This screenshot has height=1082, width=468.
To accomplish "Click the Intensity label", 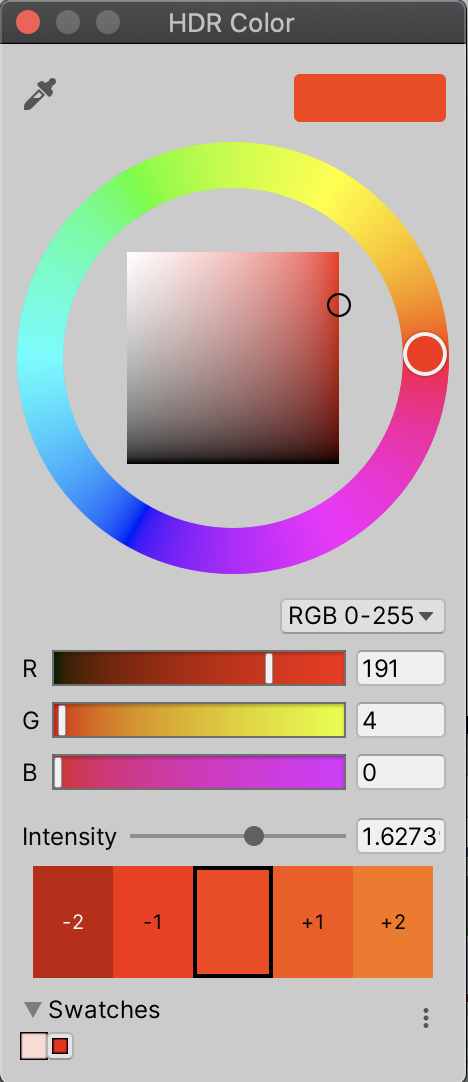I will tap(70, 836).
